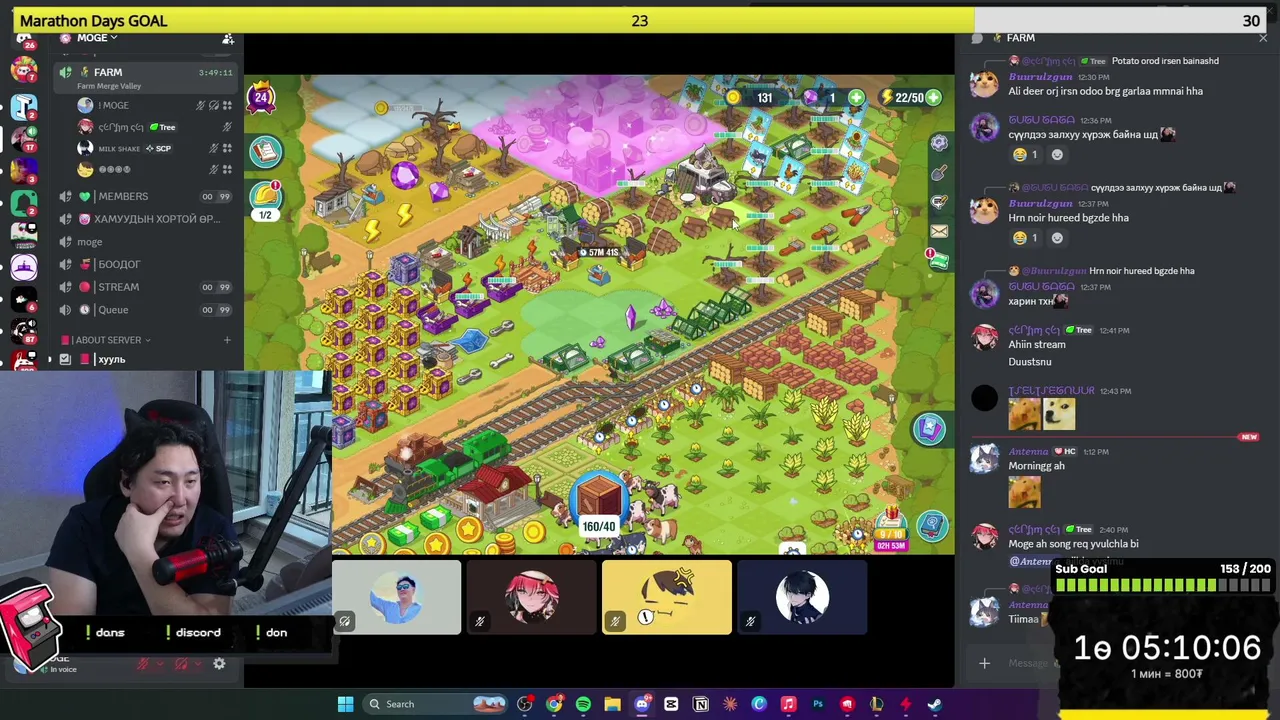This screenshot has width=1280, height=720.
Task: Select the sunglasses man avatar voice tile
Action: point(396,598)
